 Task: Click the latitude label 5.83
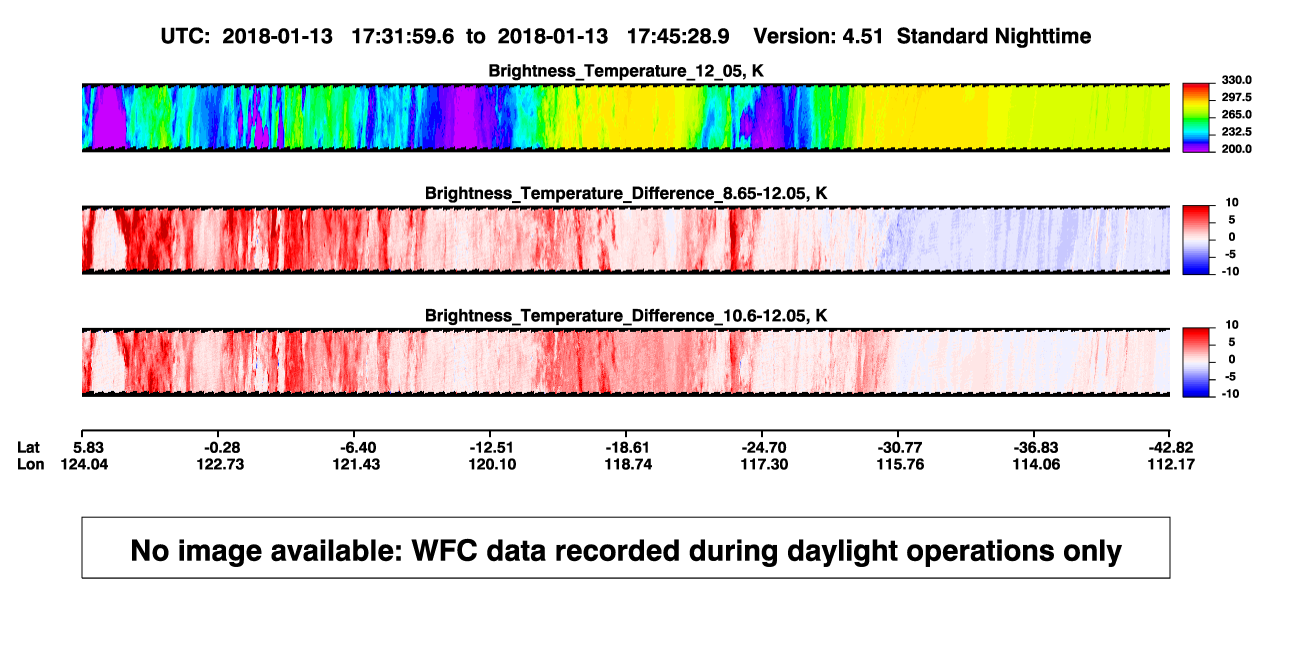tap(96, 447)
